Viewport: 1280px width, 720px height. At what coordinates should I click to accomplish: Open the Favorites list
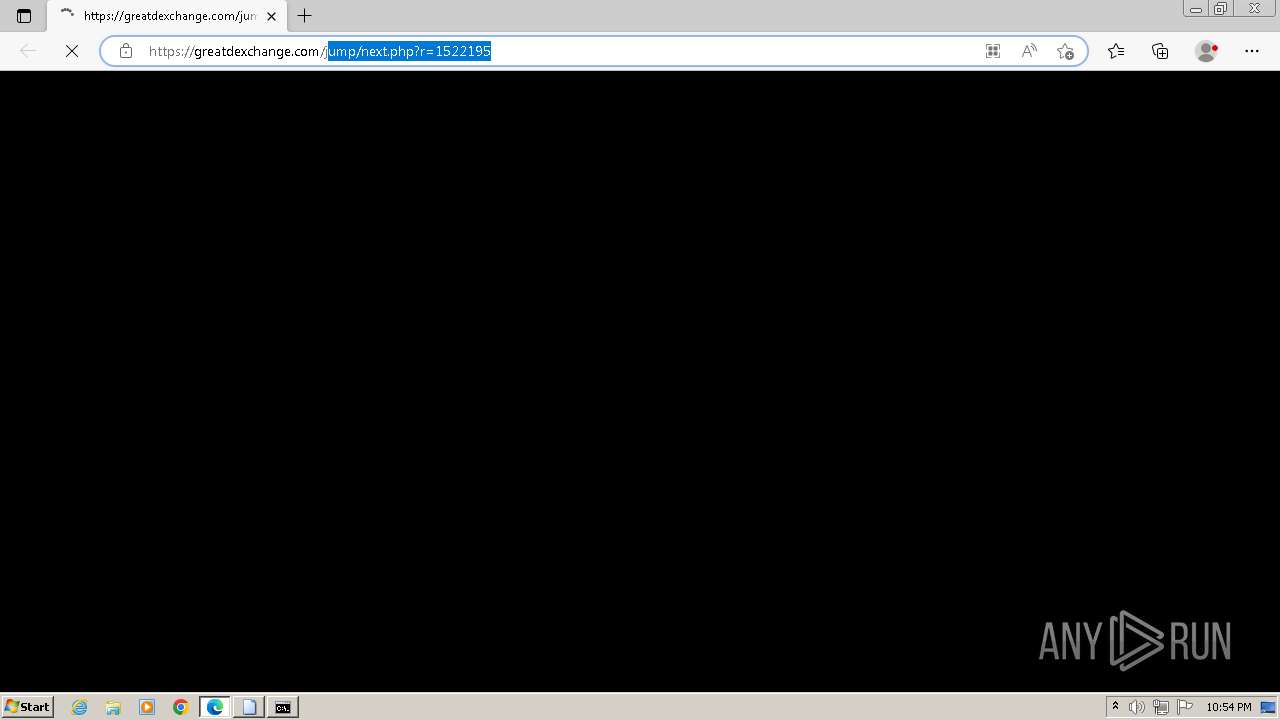point(1116,51)
